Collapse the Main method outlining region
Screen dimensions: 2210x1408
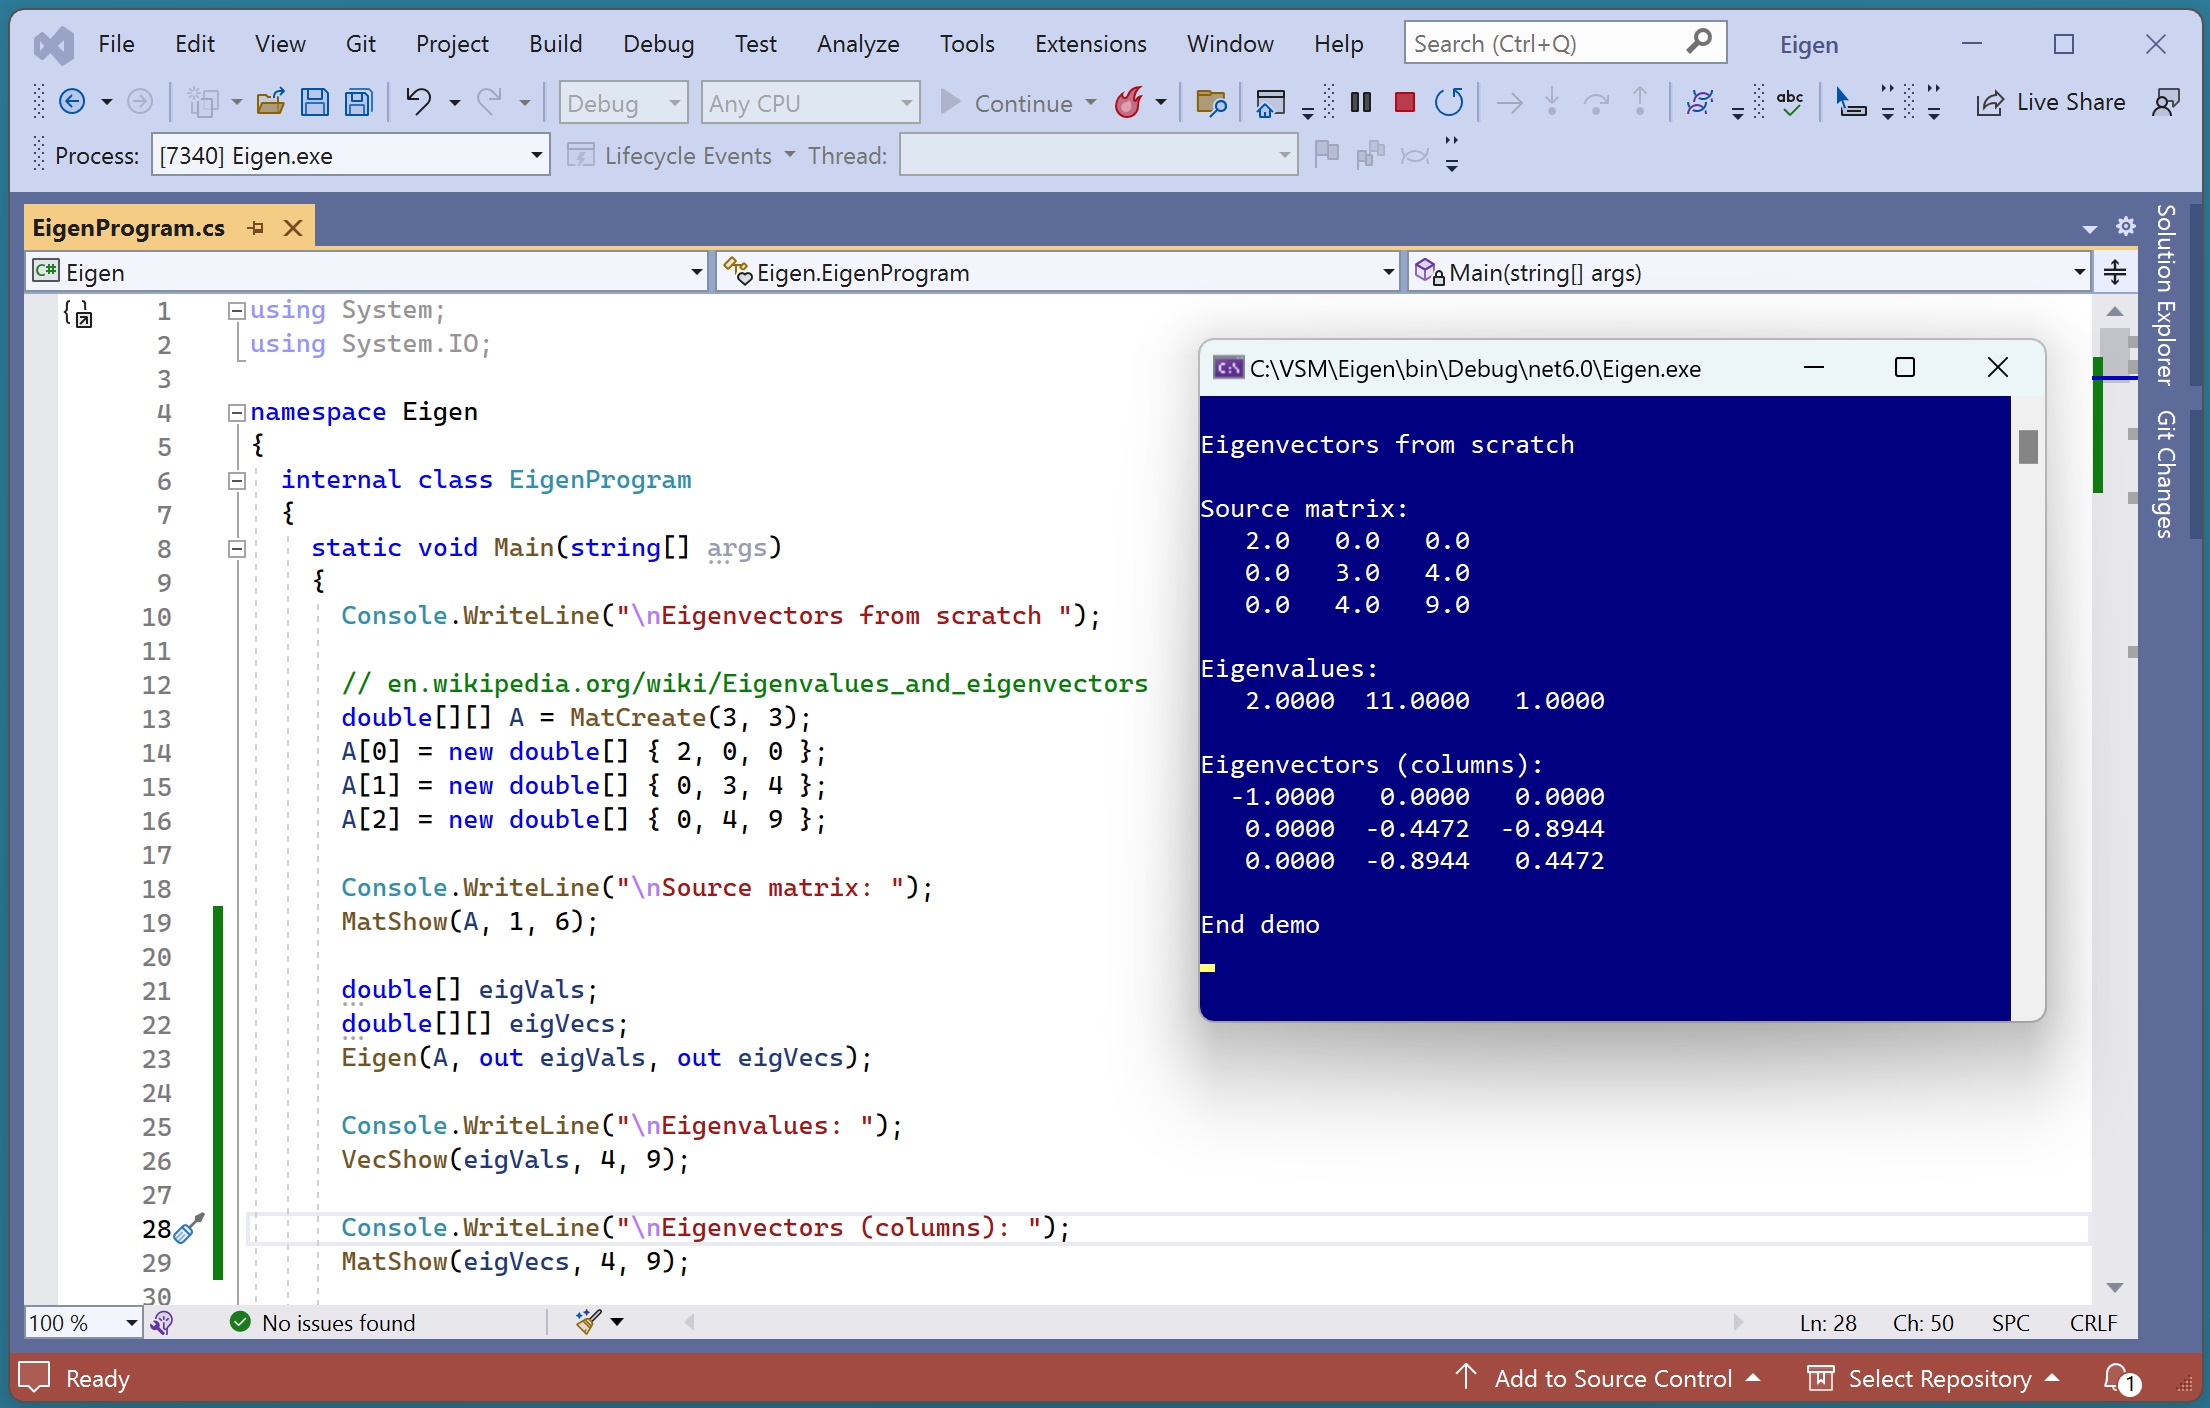[x=237, y=548]
